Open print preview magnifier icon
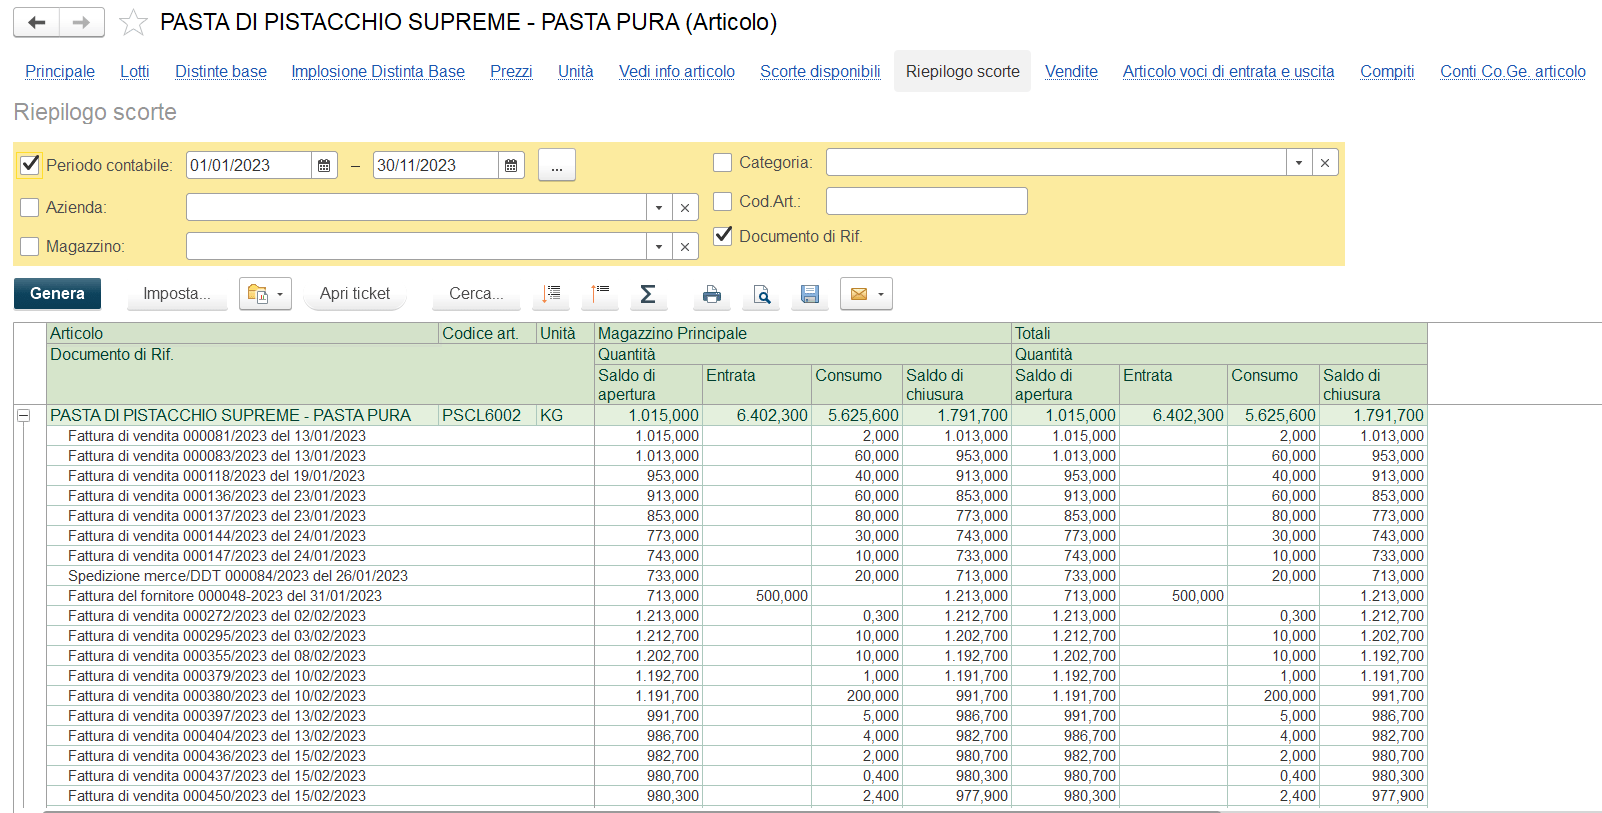This screenshot has width=1602, height=813. pos(761,294)
